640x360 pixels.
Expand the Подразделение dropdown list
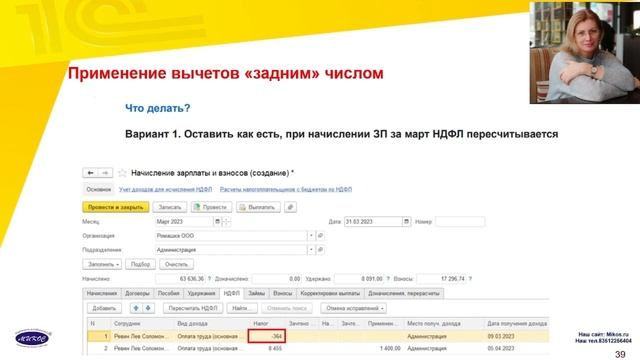[x=311, y=250]
